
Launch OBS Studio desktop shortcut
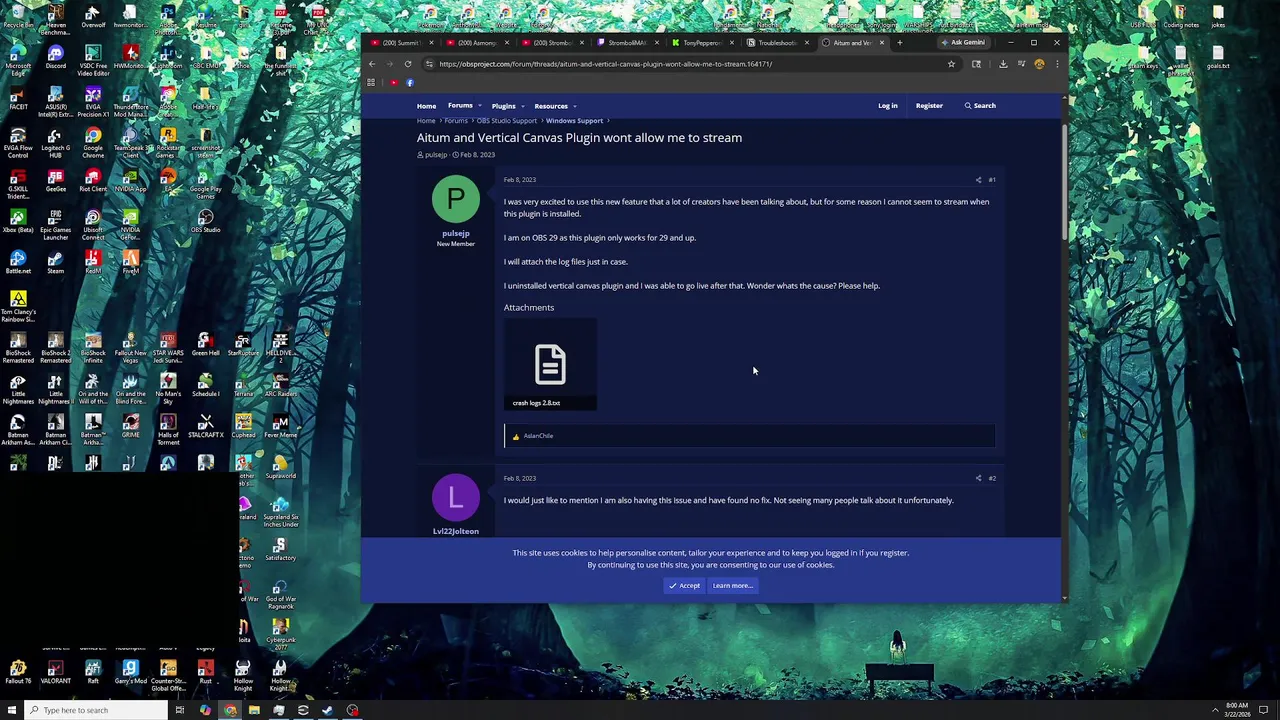coord(205,220)
